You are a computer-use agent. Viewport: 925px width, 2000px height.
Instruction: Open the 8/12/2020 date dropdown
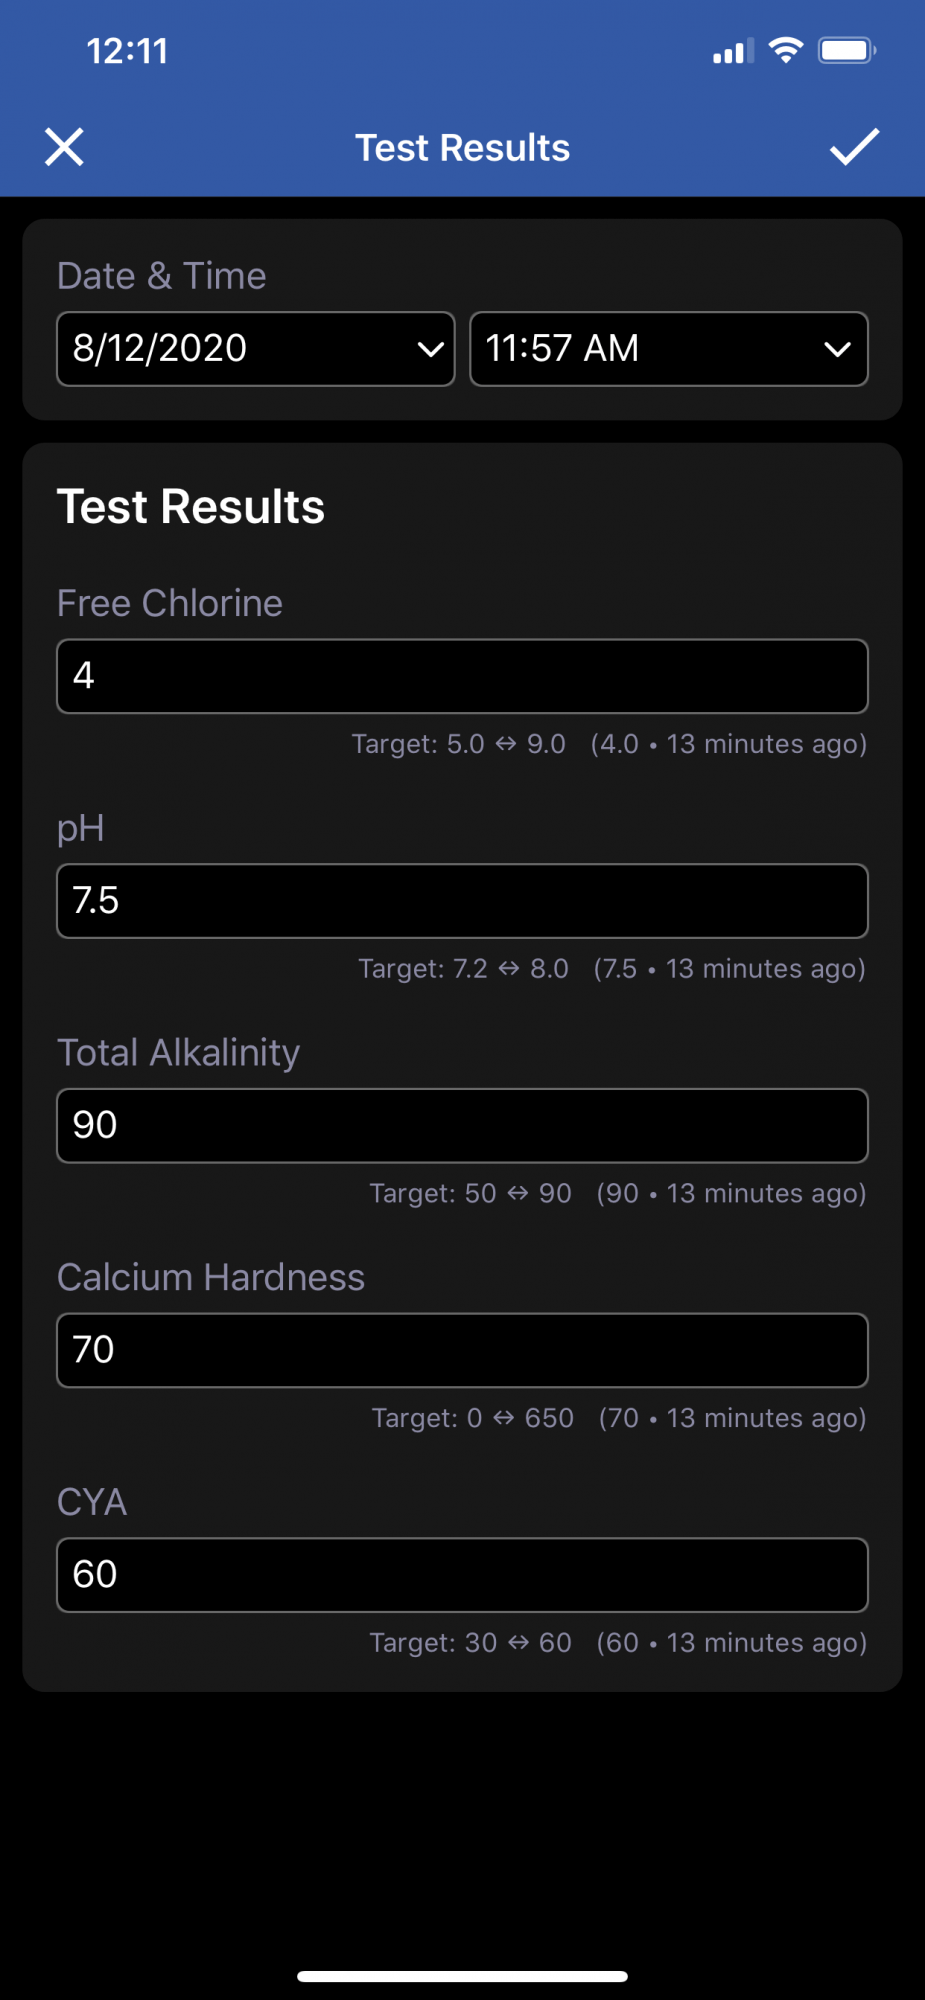256,349
